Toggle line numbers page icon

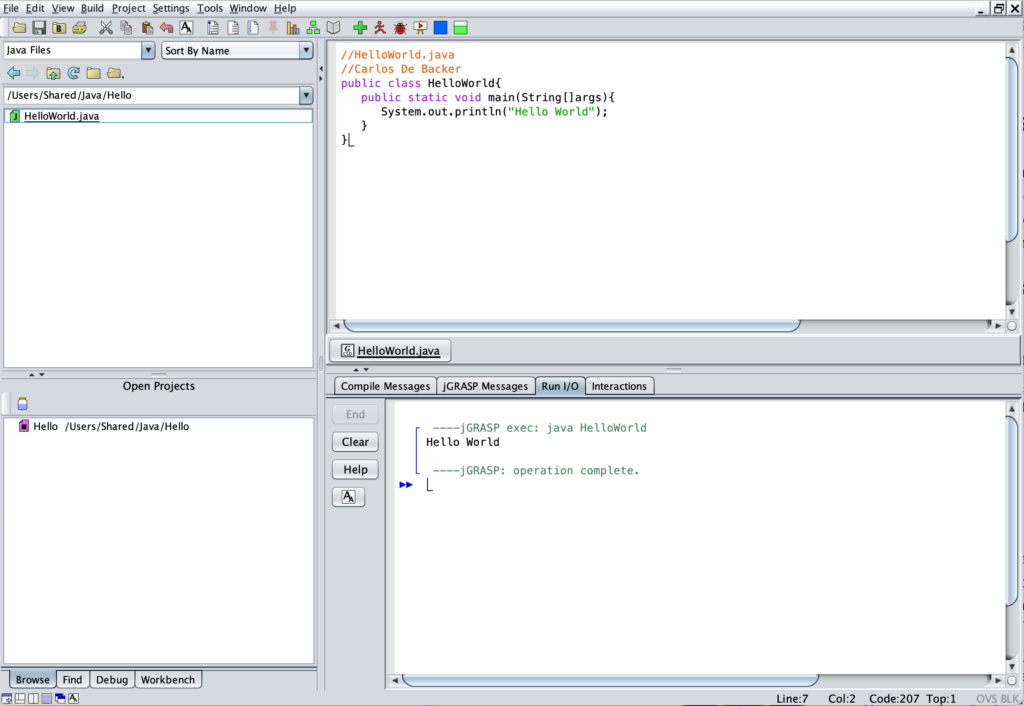[253, 28]
